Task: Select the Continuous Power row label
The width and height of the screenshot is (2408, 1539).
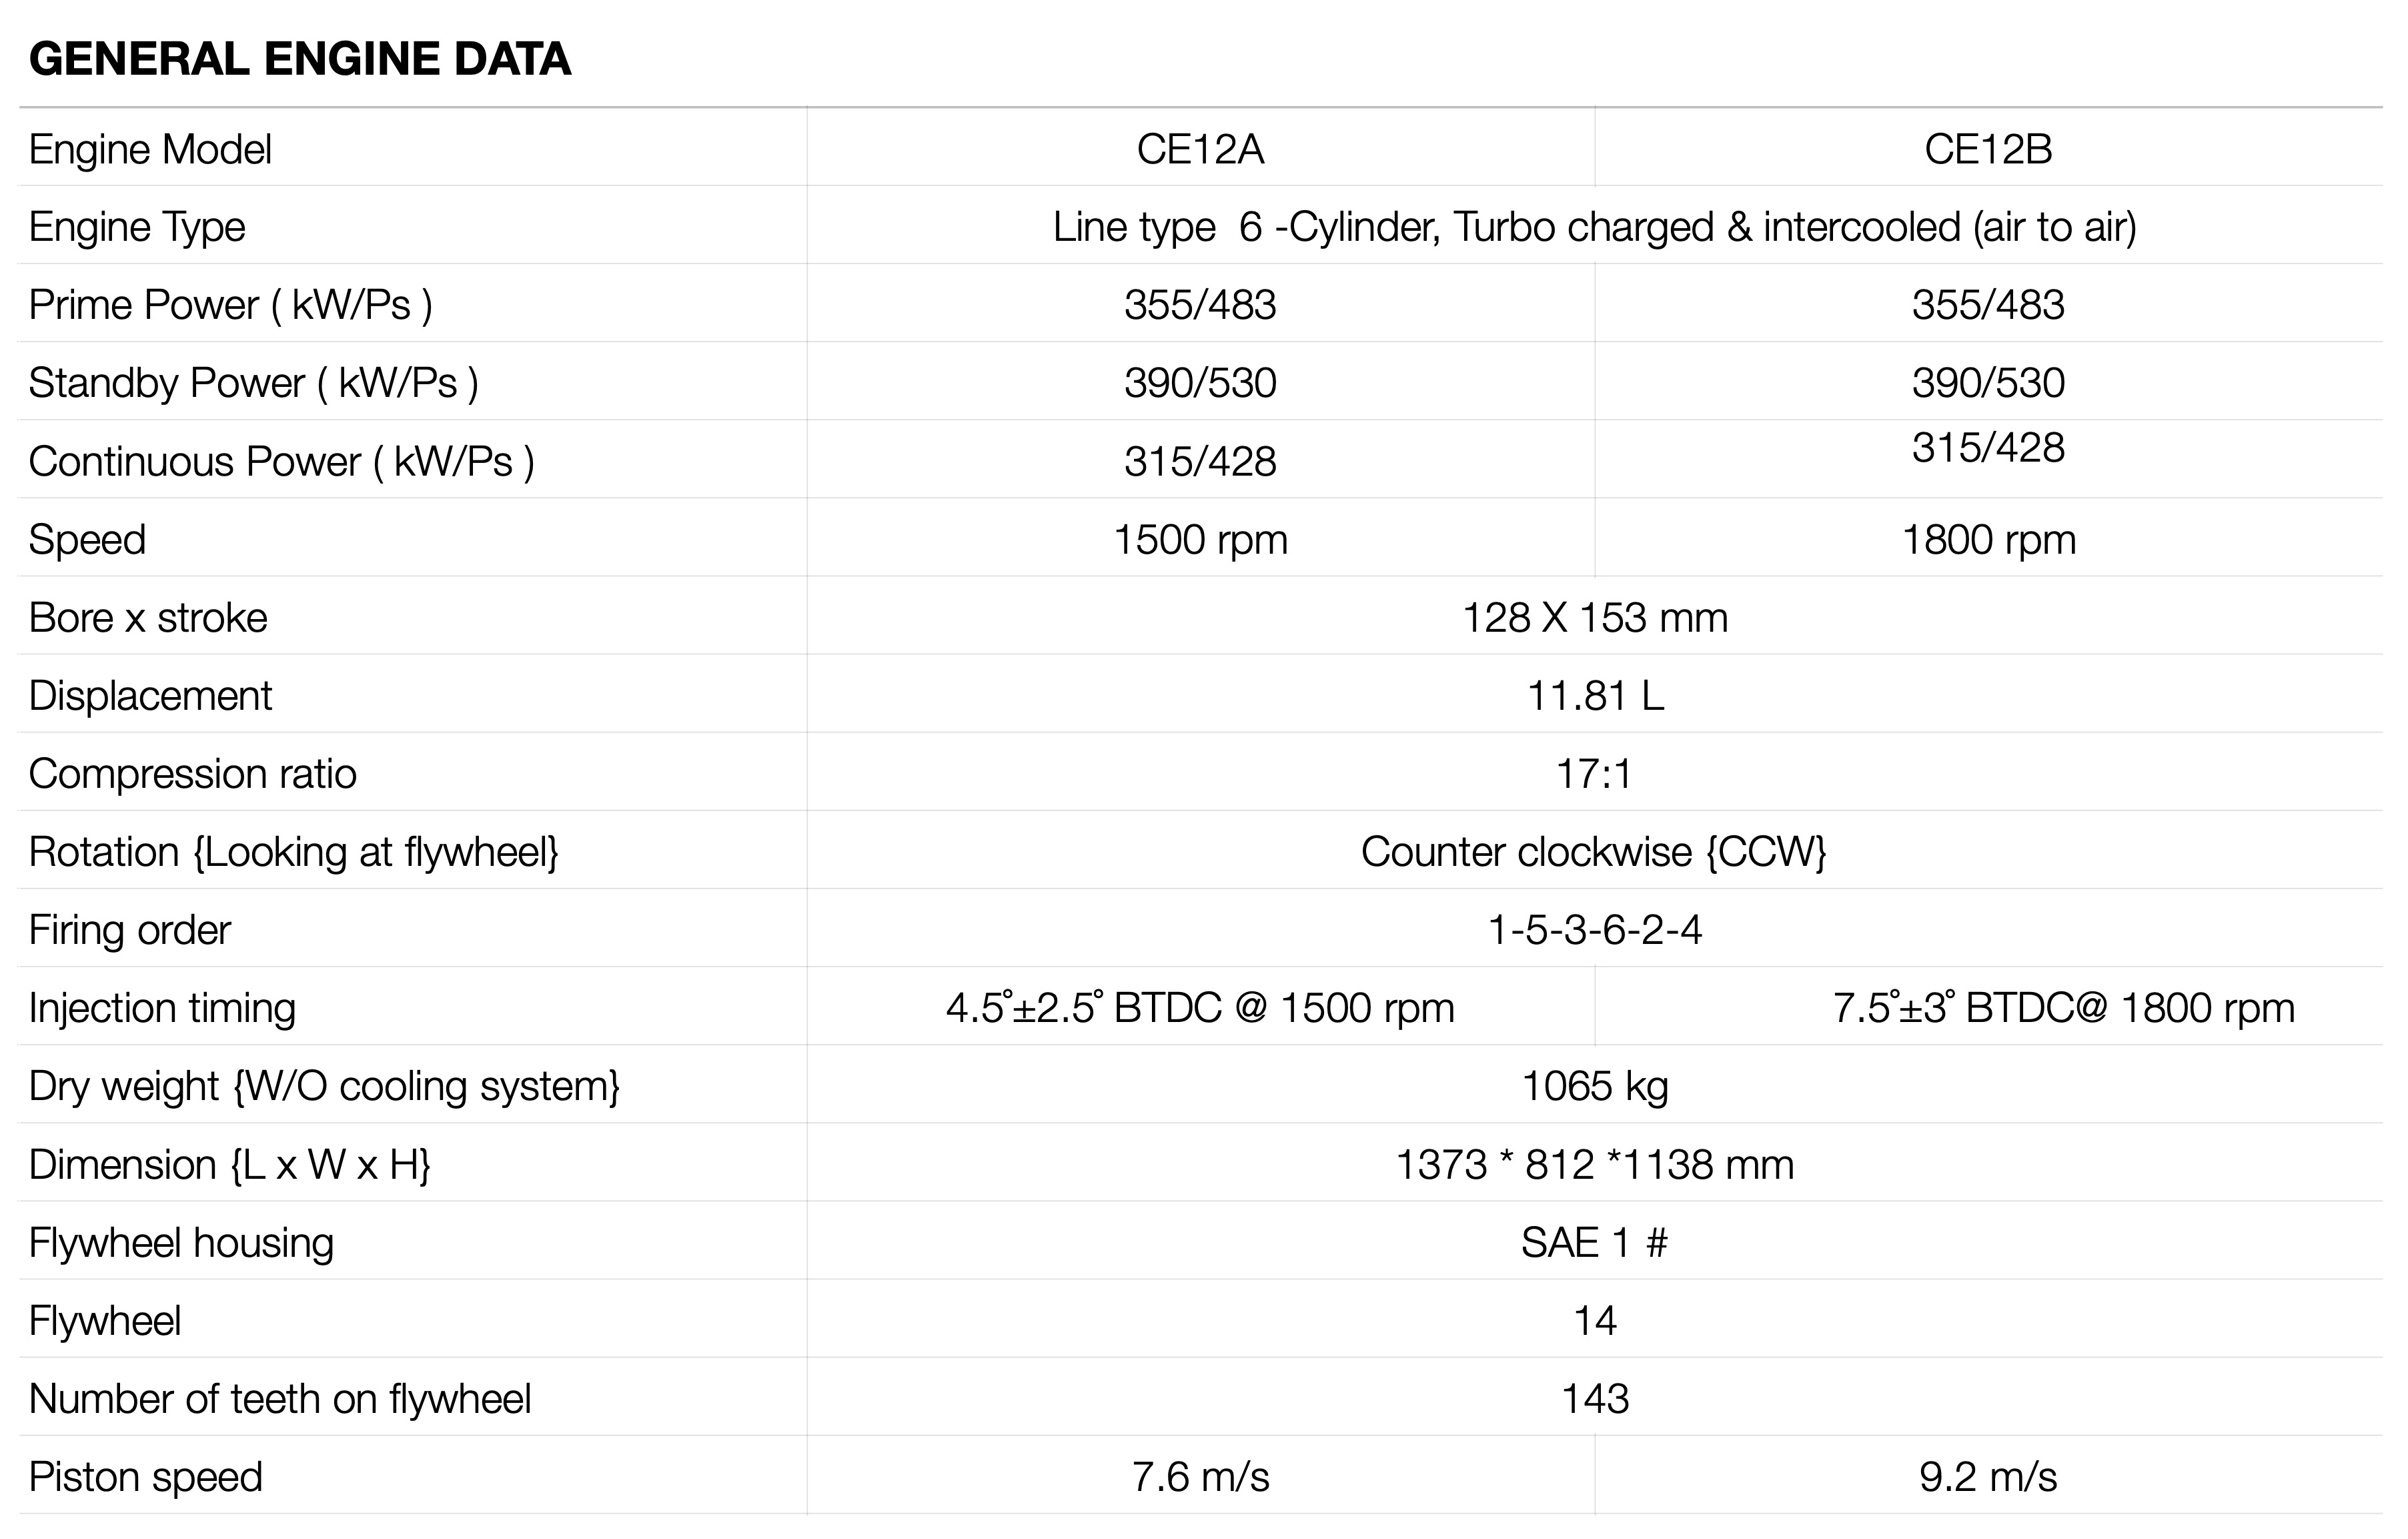Action: (281, 462)
